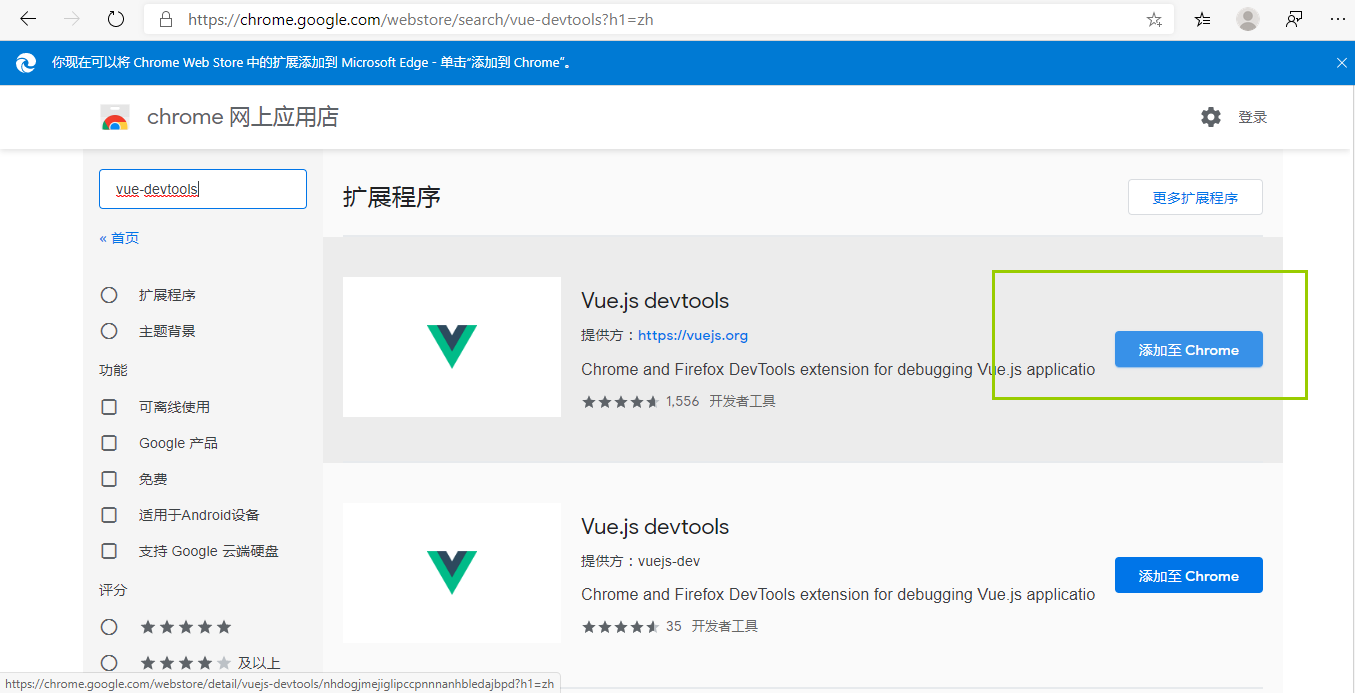The width and height of the screenshot is (1355, 693).
Task: Add vuejs.org's Vue.js devtools to Chrome
Action: click(1189, 350)
